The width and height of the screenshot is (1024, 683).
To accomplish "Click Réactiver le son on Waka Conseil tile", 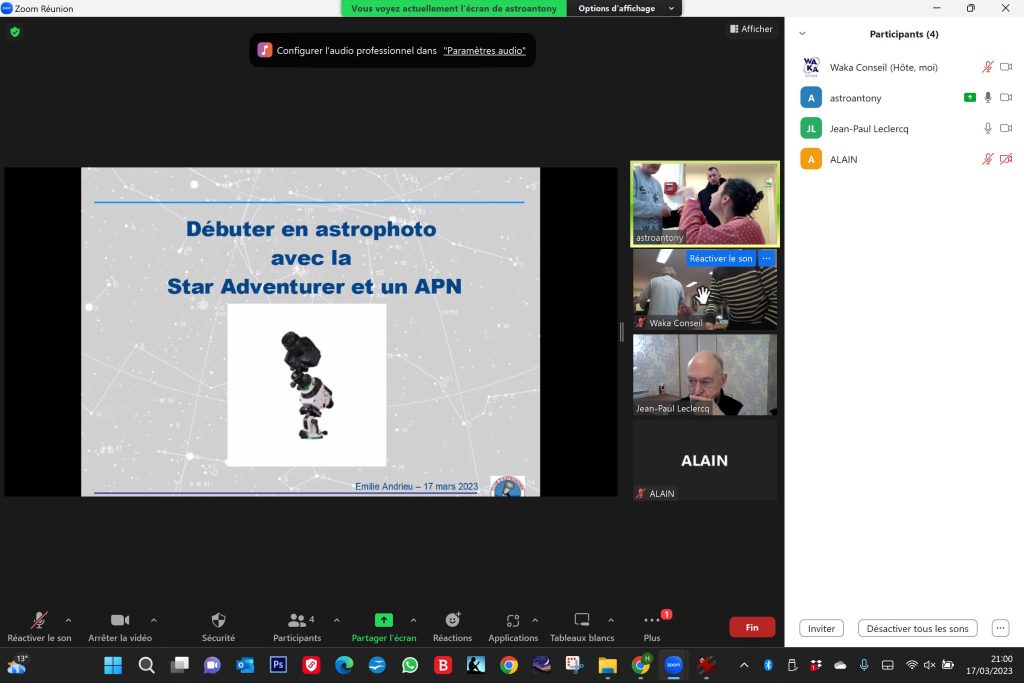I will [720, 259].
